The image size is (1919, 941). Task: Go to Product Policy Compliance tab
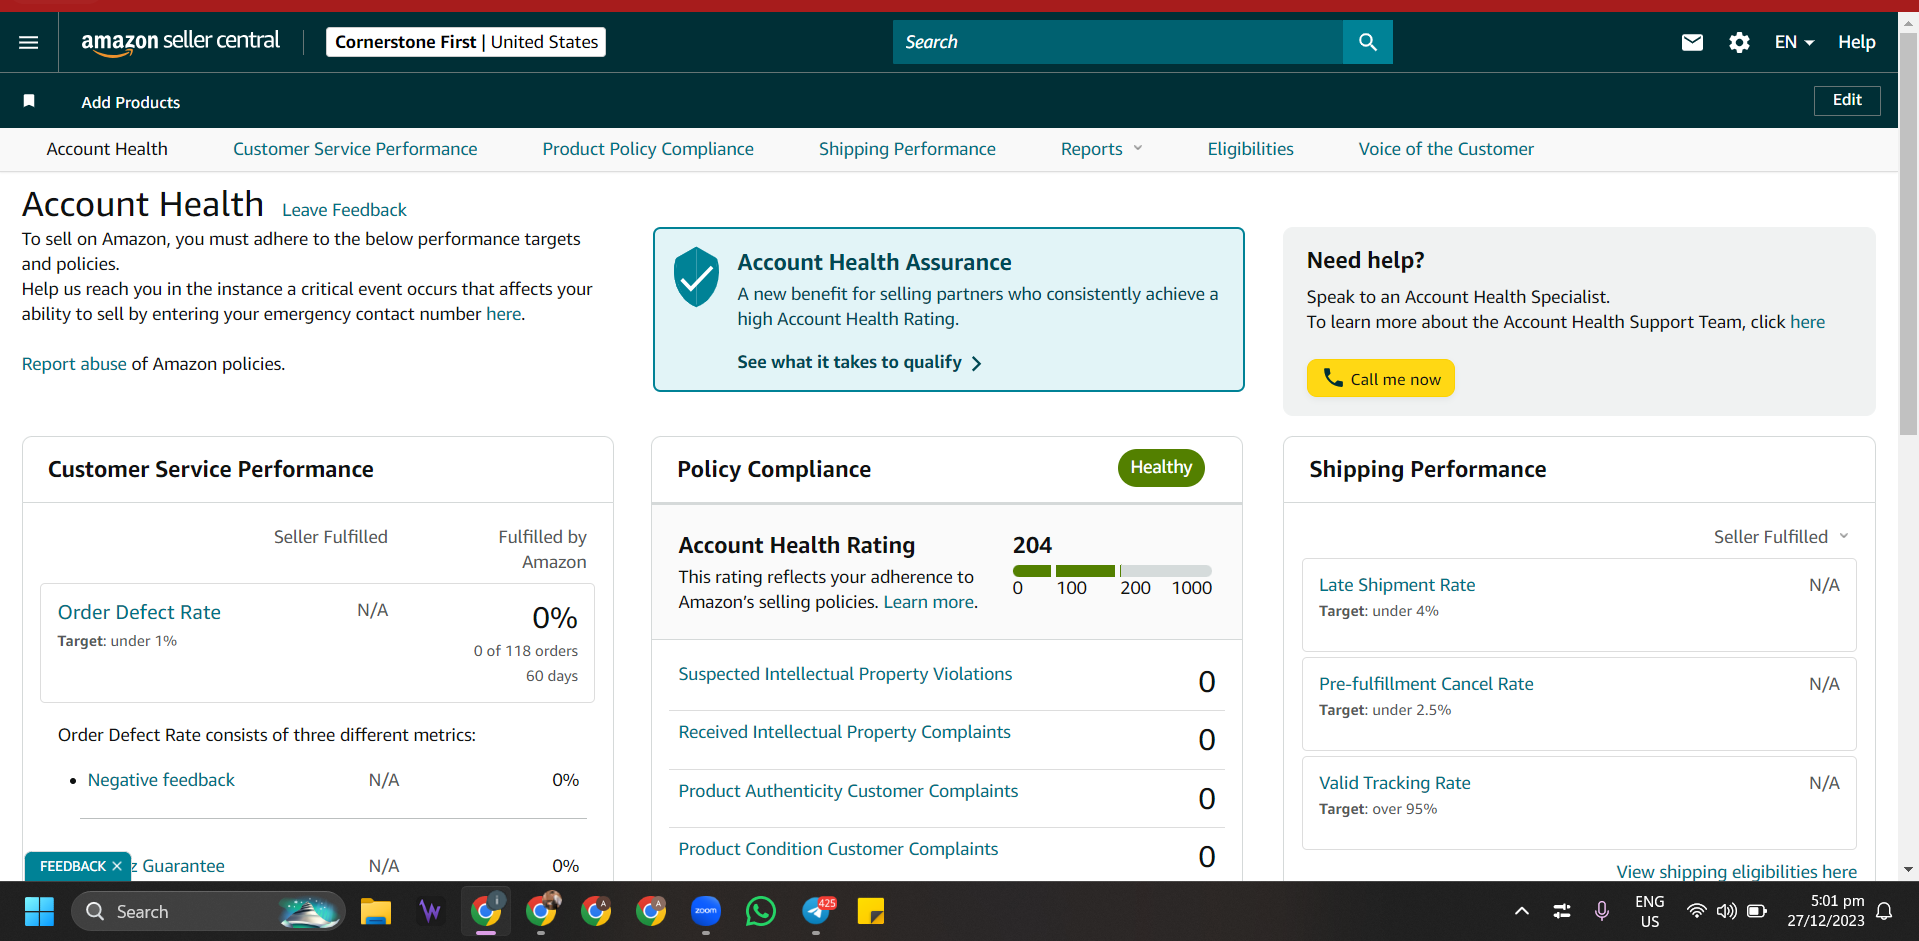tap(648, 149)
